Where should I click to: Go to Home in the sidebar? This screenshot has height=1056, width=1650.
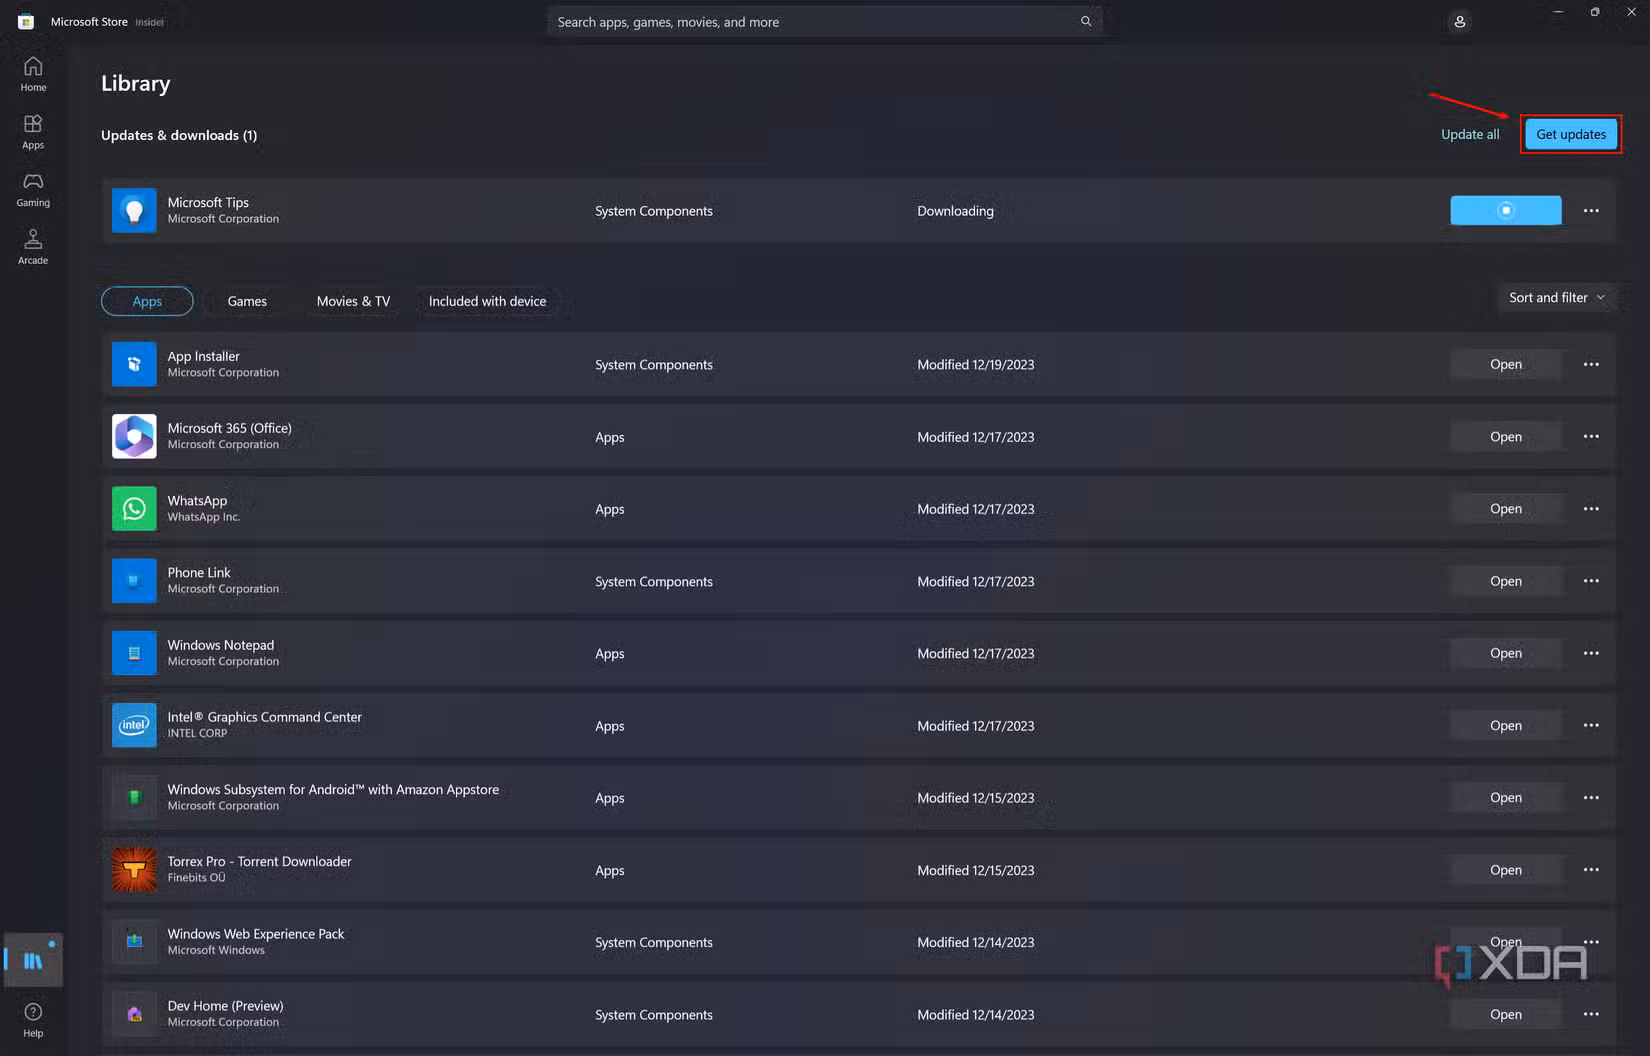pyautogui.click(x=33, y=73)
